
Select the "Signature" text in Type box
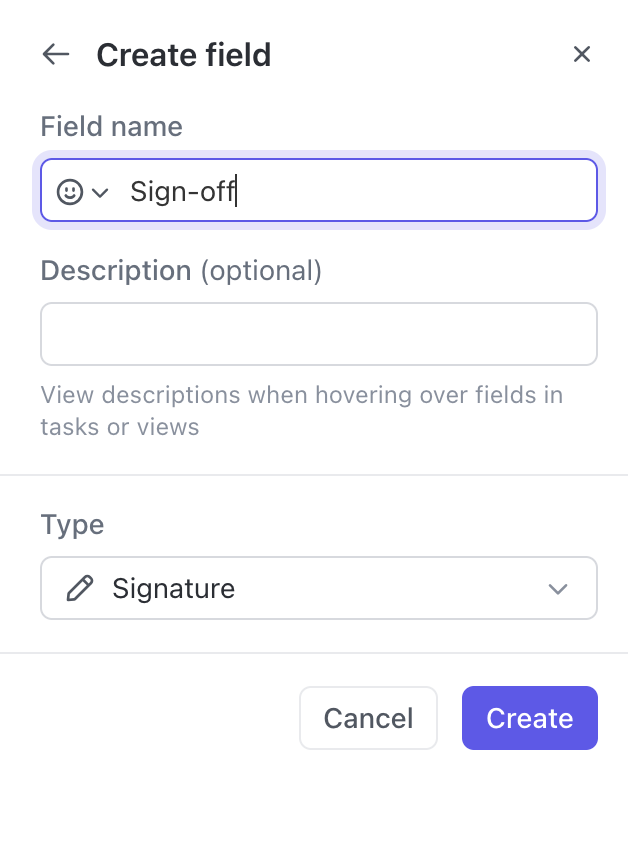(x=173, y=588)
